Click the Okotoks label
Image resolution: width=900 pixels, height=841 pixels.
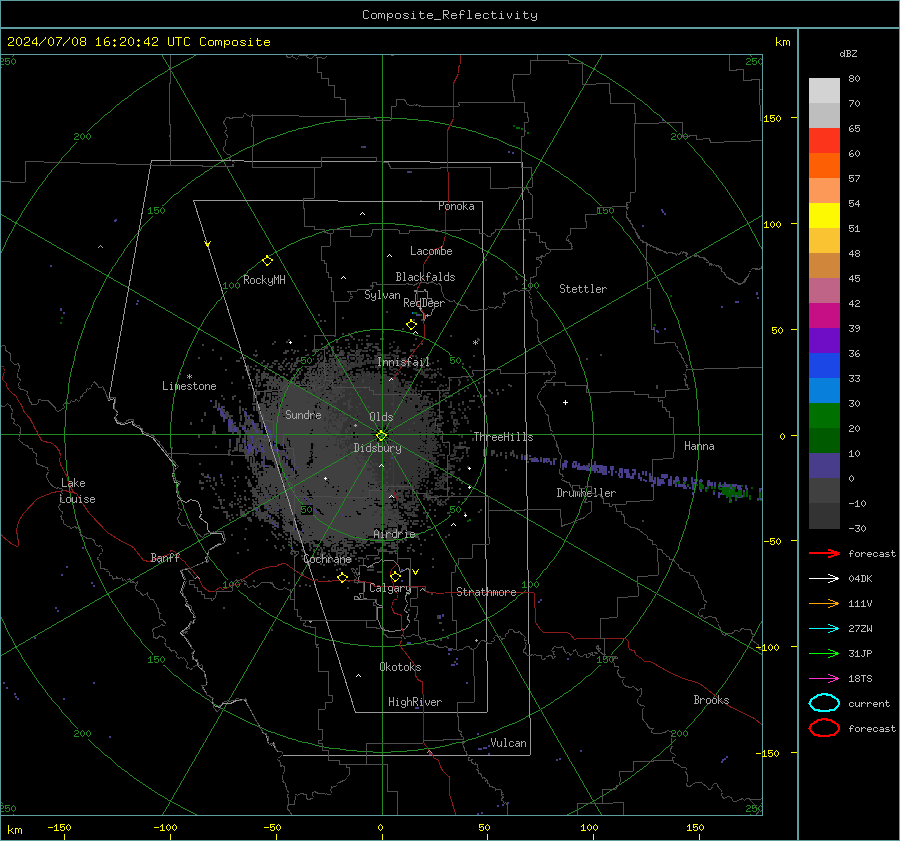400,667
